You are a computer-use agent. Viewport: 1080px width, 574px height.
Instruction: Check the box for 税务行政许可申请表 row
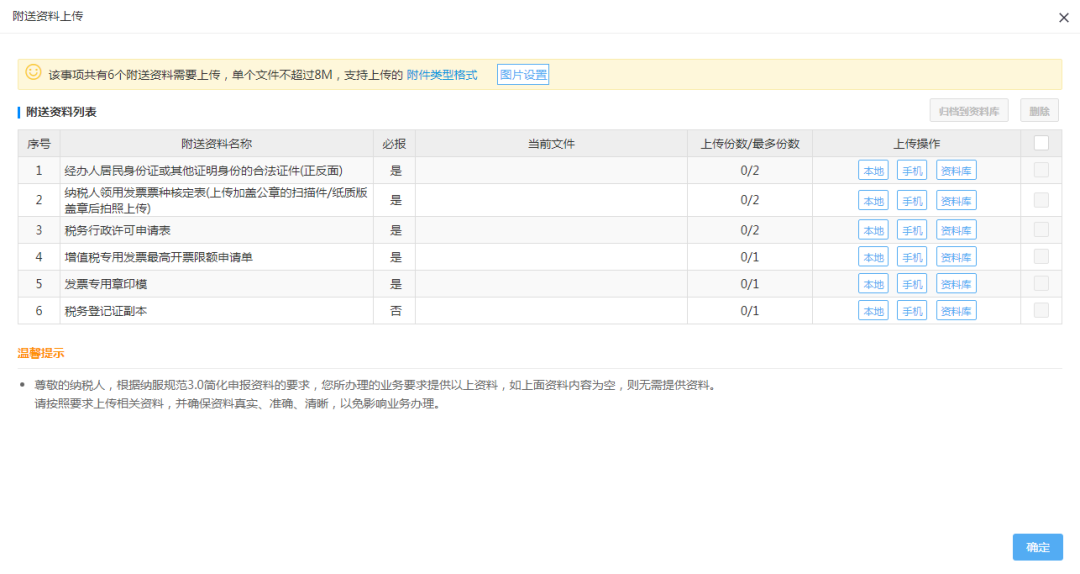(1041, 229)
